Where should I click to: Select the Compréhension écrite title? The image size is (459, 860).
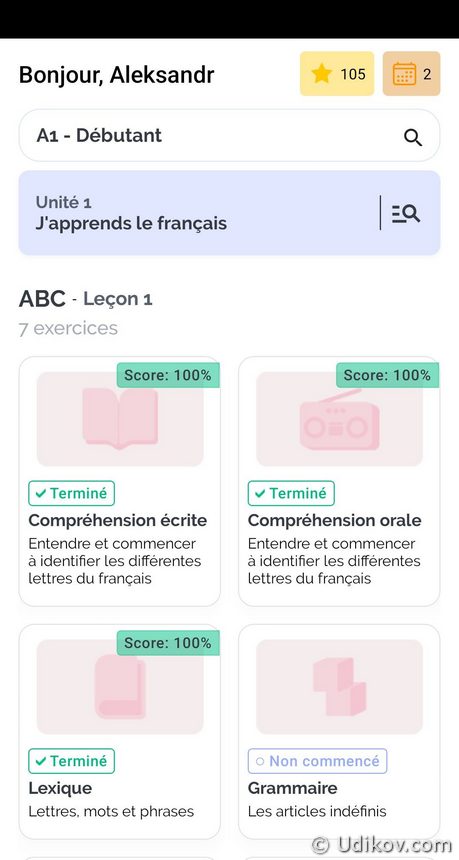[x=118, y=520]
